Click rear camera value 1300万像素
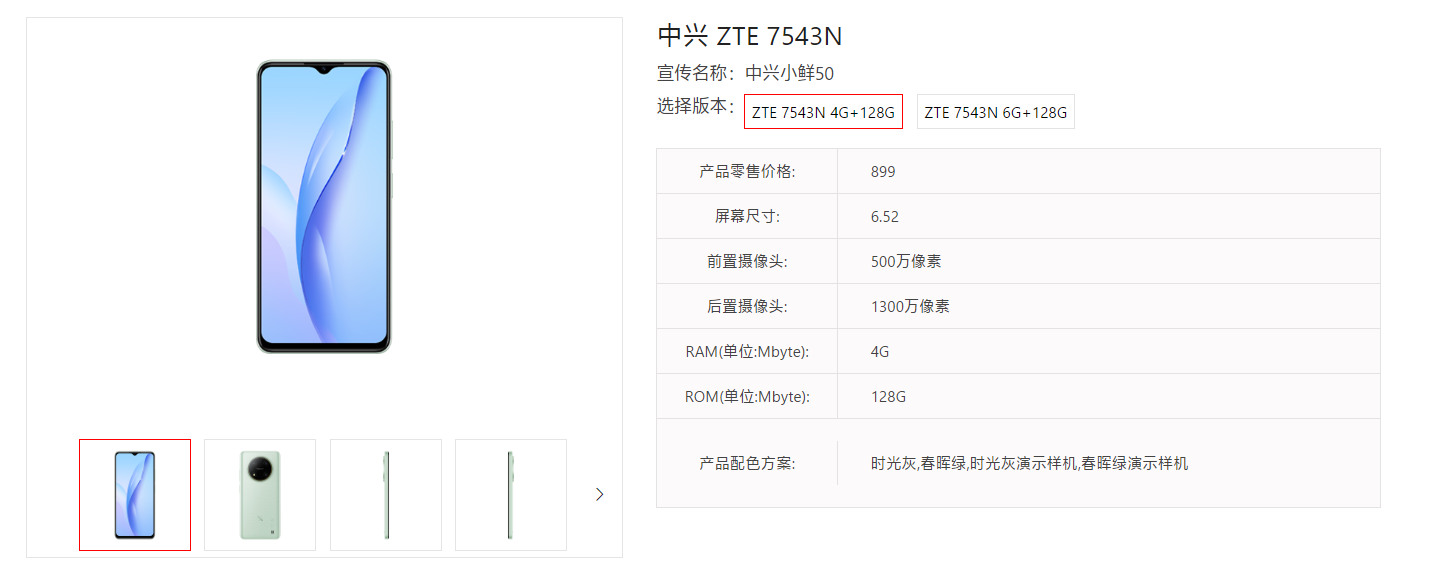This screenshot has height=570, width=1430. (x=910, y=306)
